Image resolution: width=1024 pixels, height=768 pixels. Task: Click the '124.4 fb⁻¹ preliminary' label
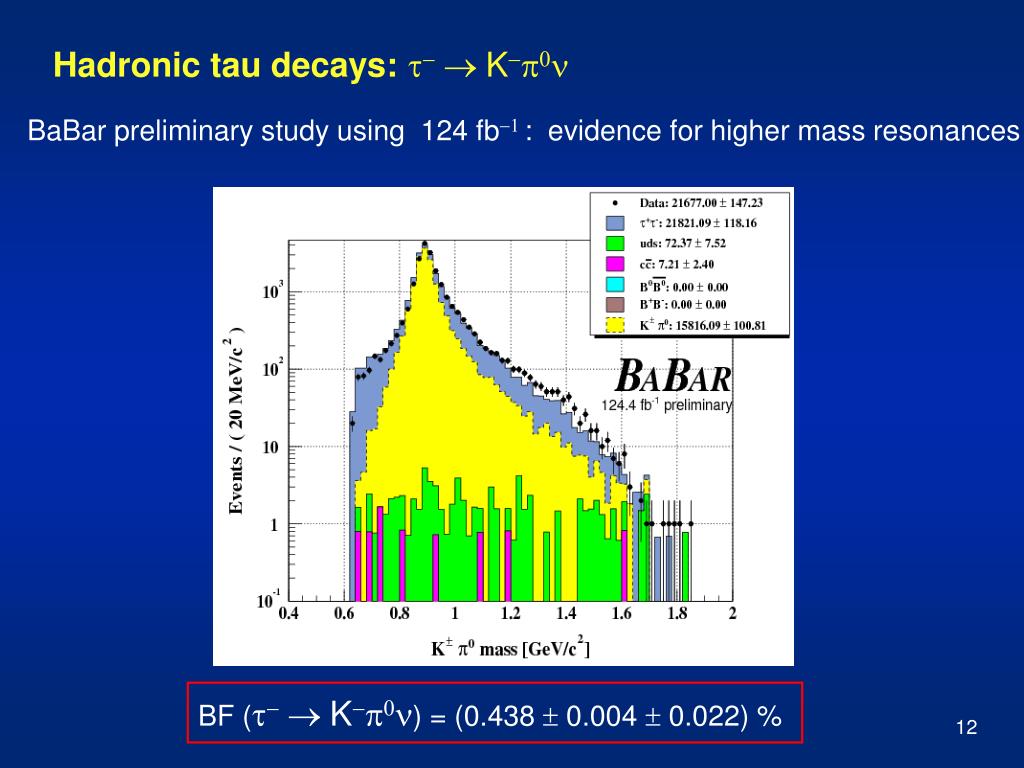tap(667, 405)
